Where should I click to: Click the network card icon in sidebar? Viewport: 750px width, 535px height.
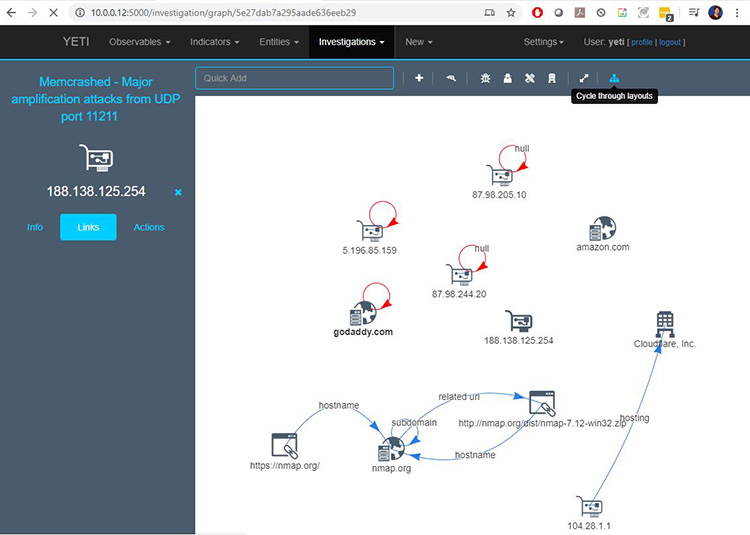coord(96,158)
